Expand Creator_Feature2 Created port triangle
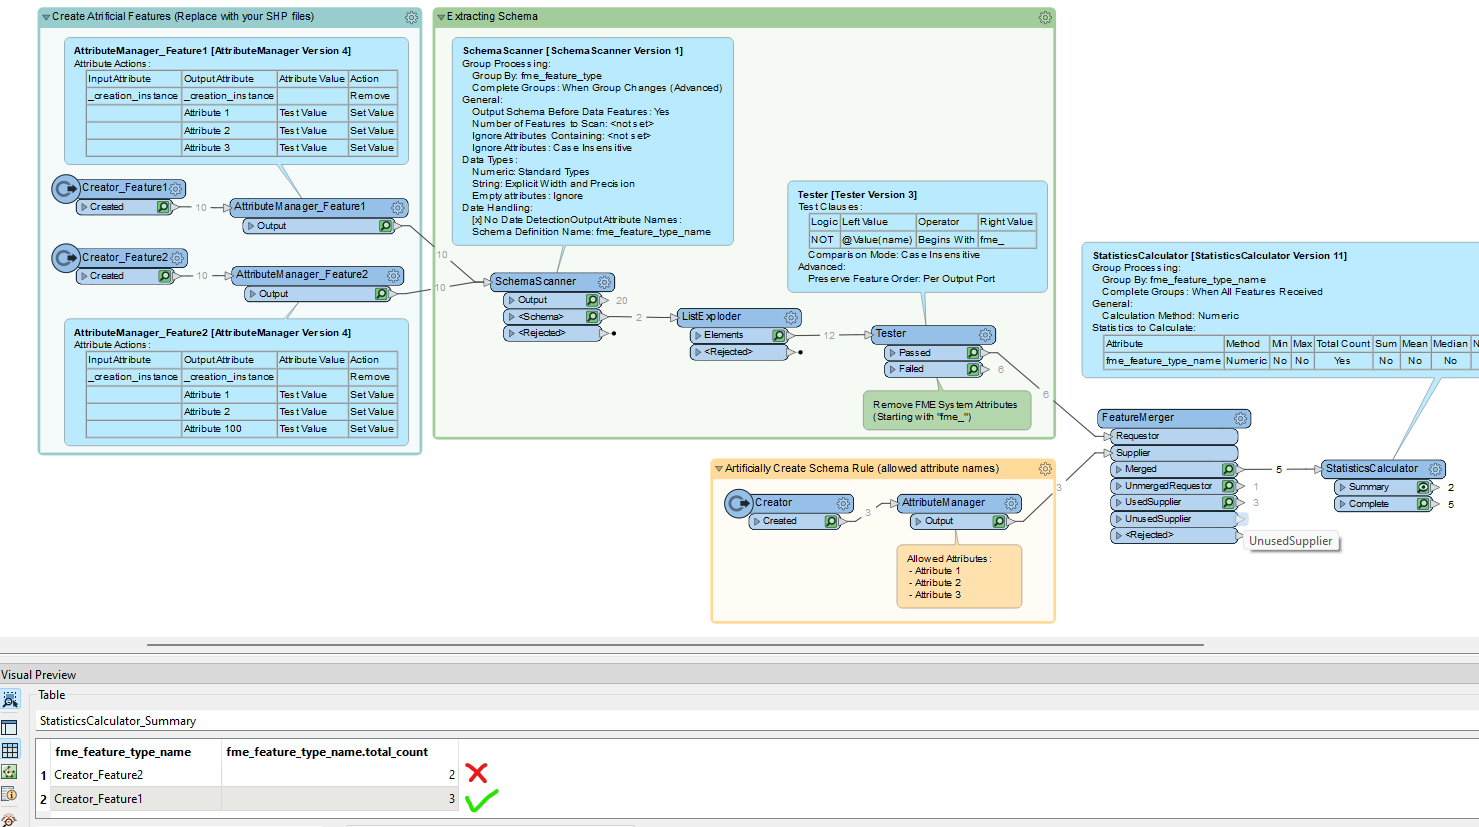 pos(85,276)
